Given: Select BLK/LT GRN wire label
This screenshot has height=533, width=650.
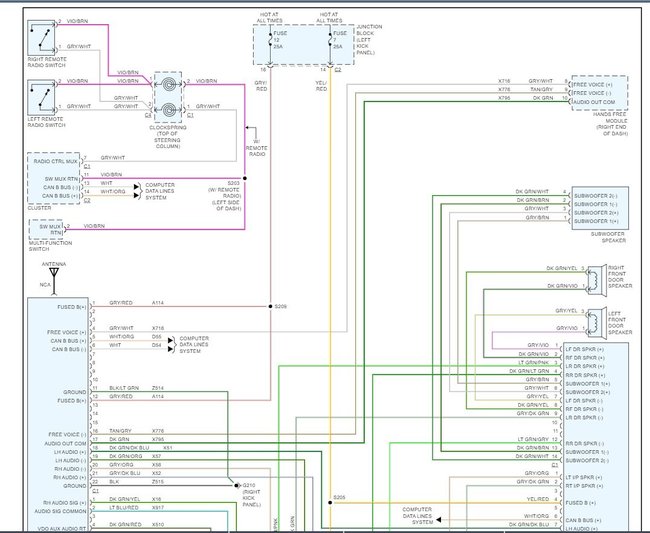Looking at the screenshot, I should (x=124, y=388).
